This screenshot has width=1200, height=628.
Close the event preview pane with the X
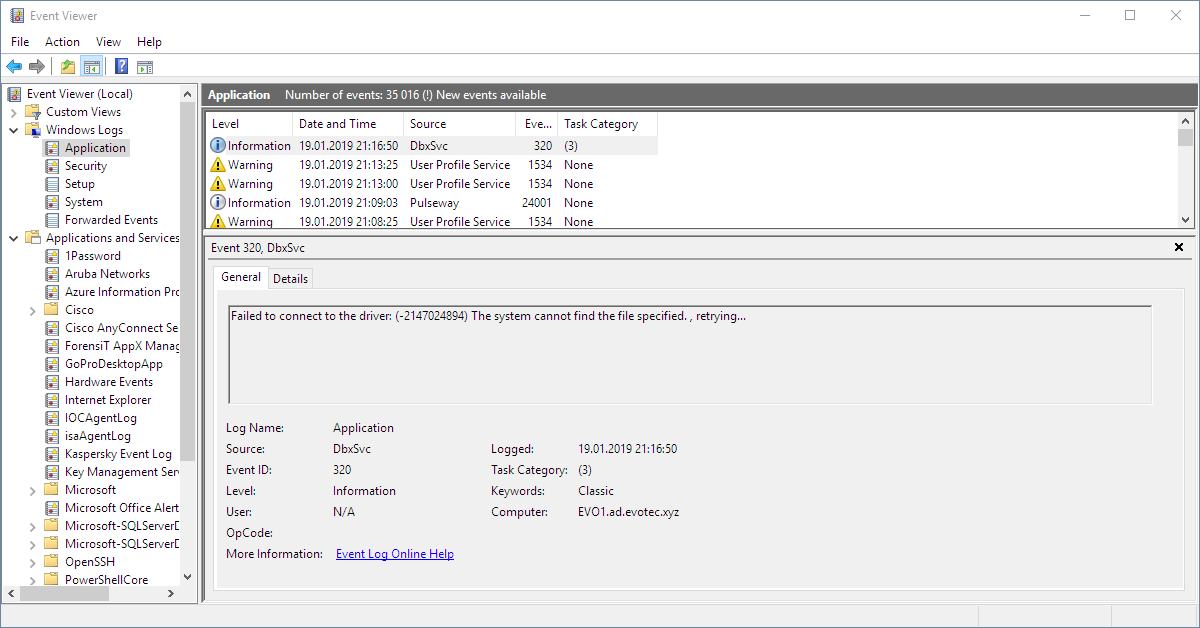pyautogui.click(x=1179, y=246)
